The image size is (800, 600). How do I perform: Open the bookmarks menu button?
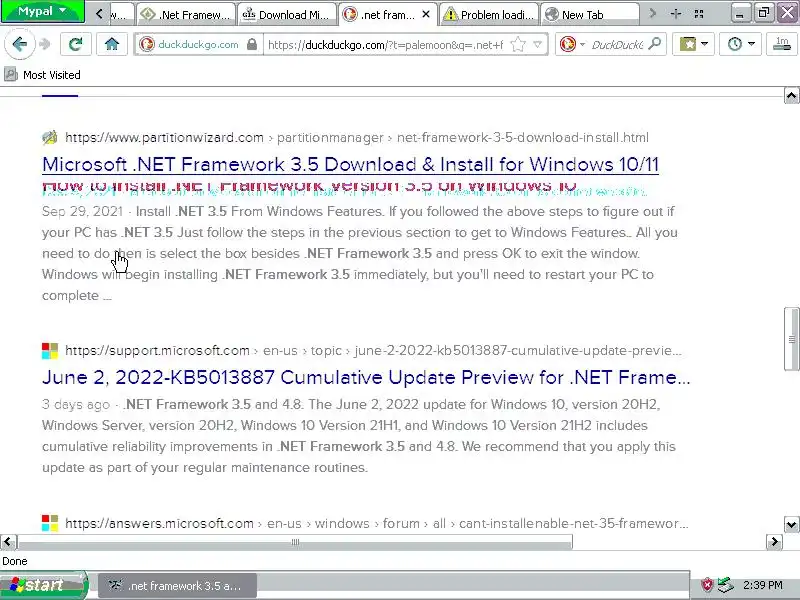pos(693,44)
